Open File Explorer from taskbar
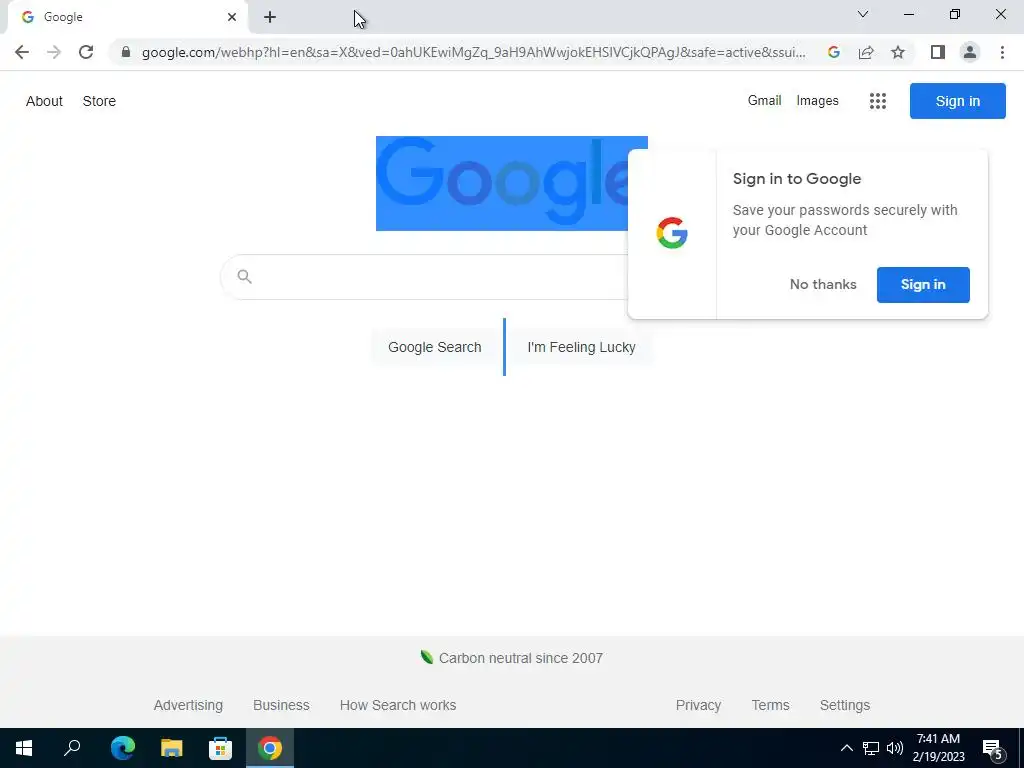 [x=171, y=748]
